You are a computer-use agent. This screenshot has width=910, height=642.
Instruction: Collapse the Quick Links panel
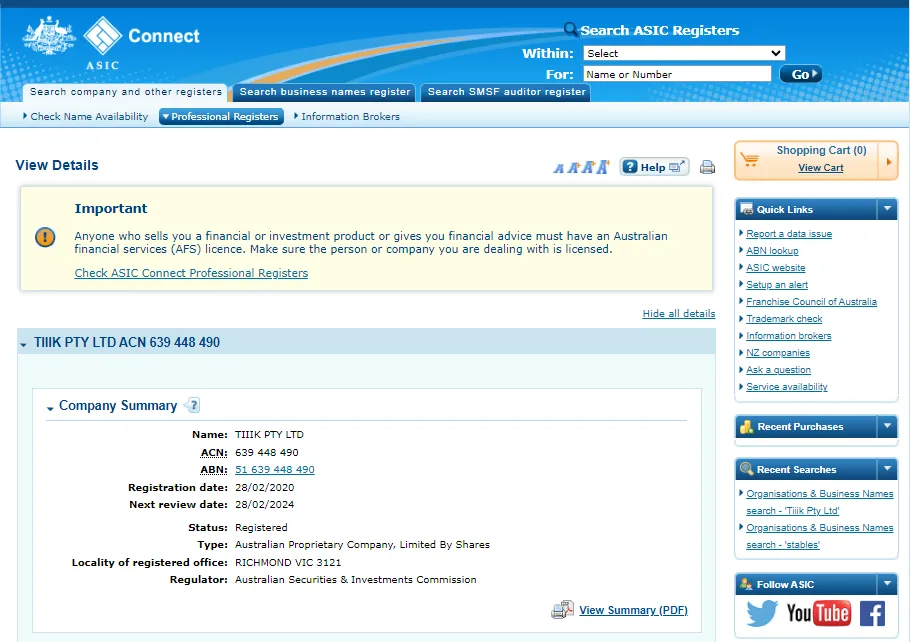887,208
